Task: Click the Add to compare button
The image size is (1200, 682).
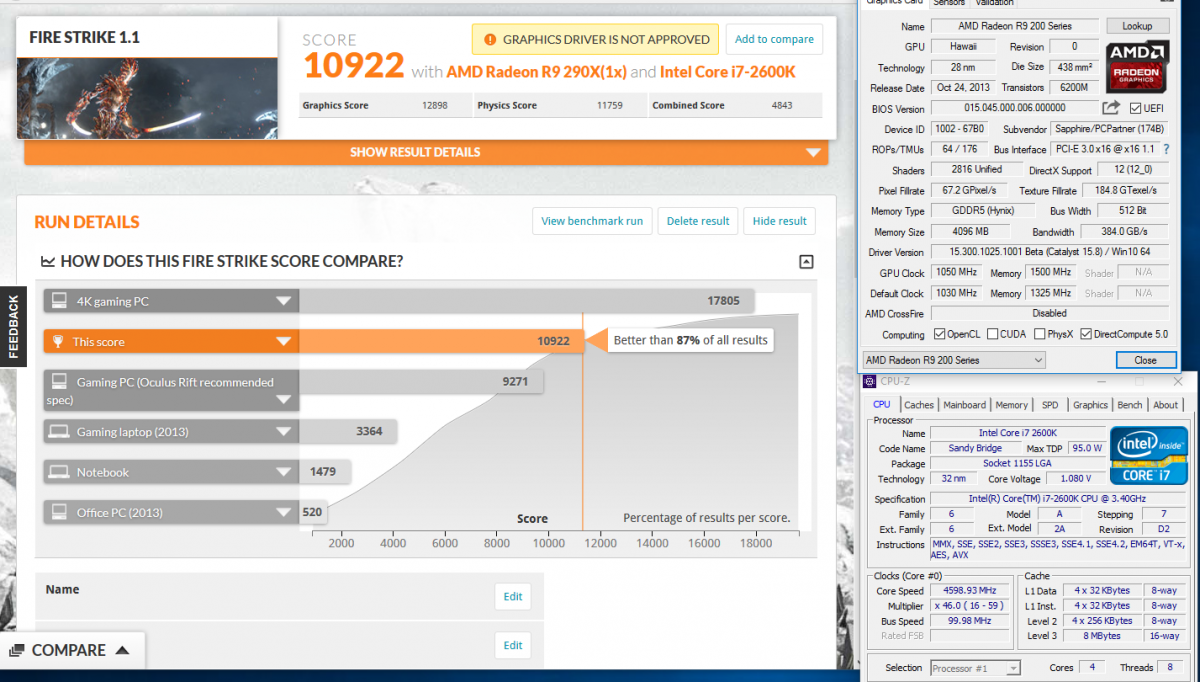Action: (x=774, y=40)
